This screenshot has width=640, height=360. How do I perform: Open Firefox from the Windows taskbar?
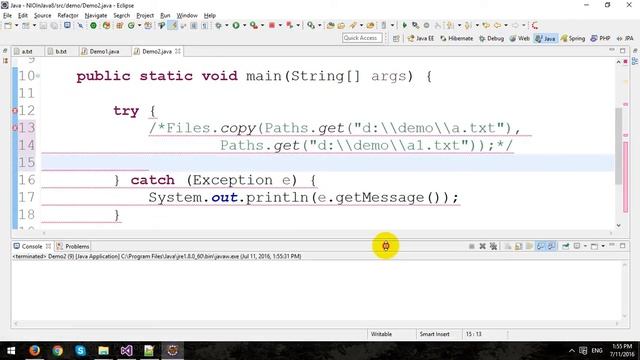click(x=34, y=350)
